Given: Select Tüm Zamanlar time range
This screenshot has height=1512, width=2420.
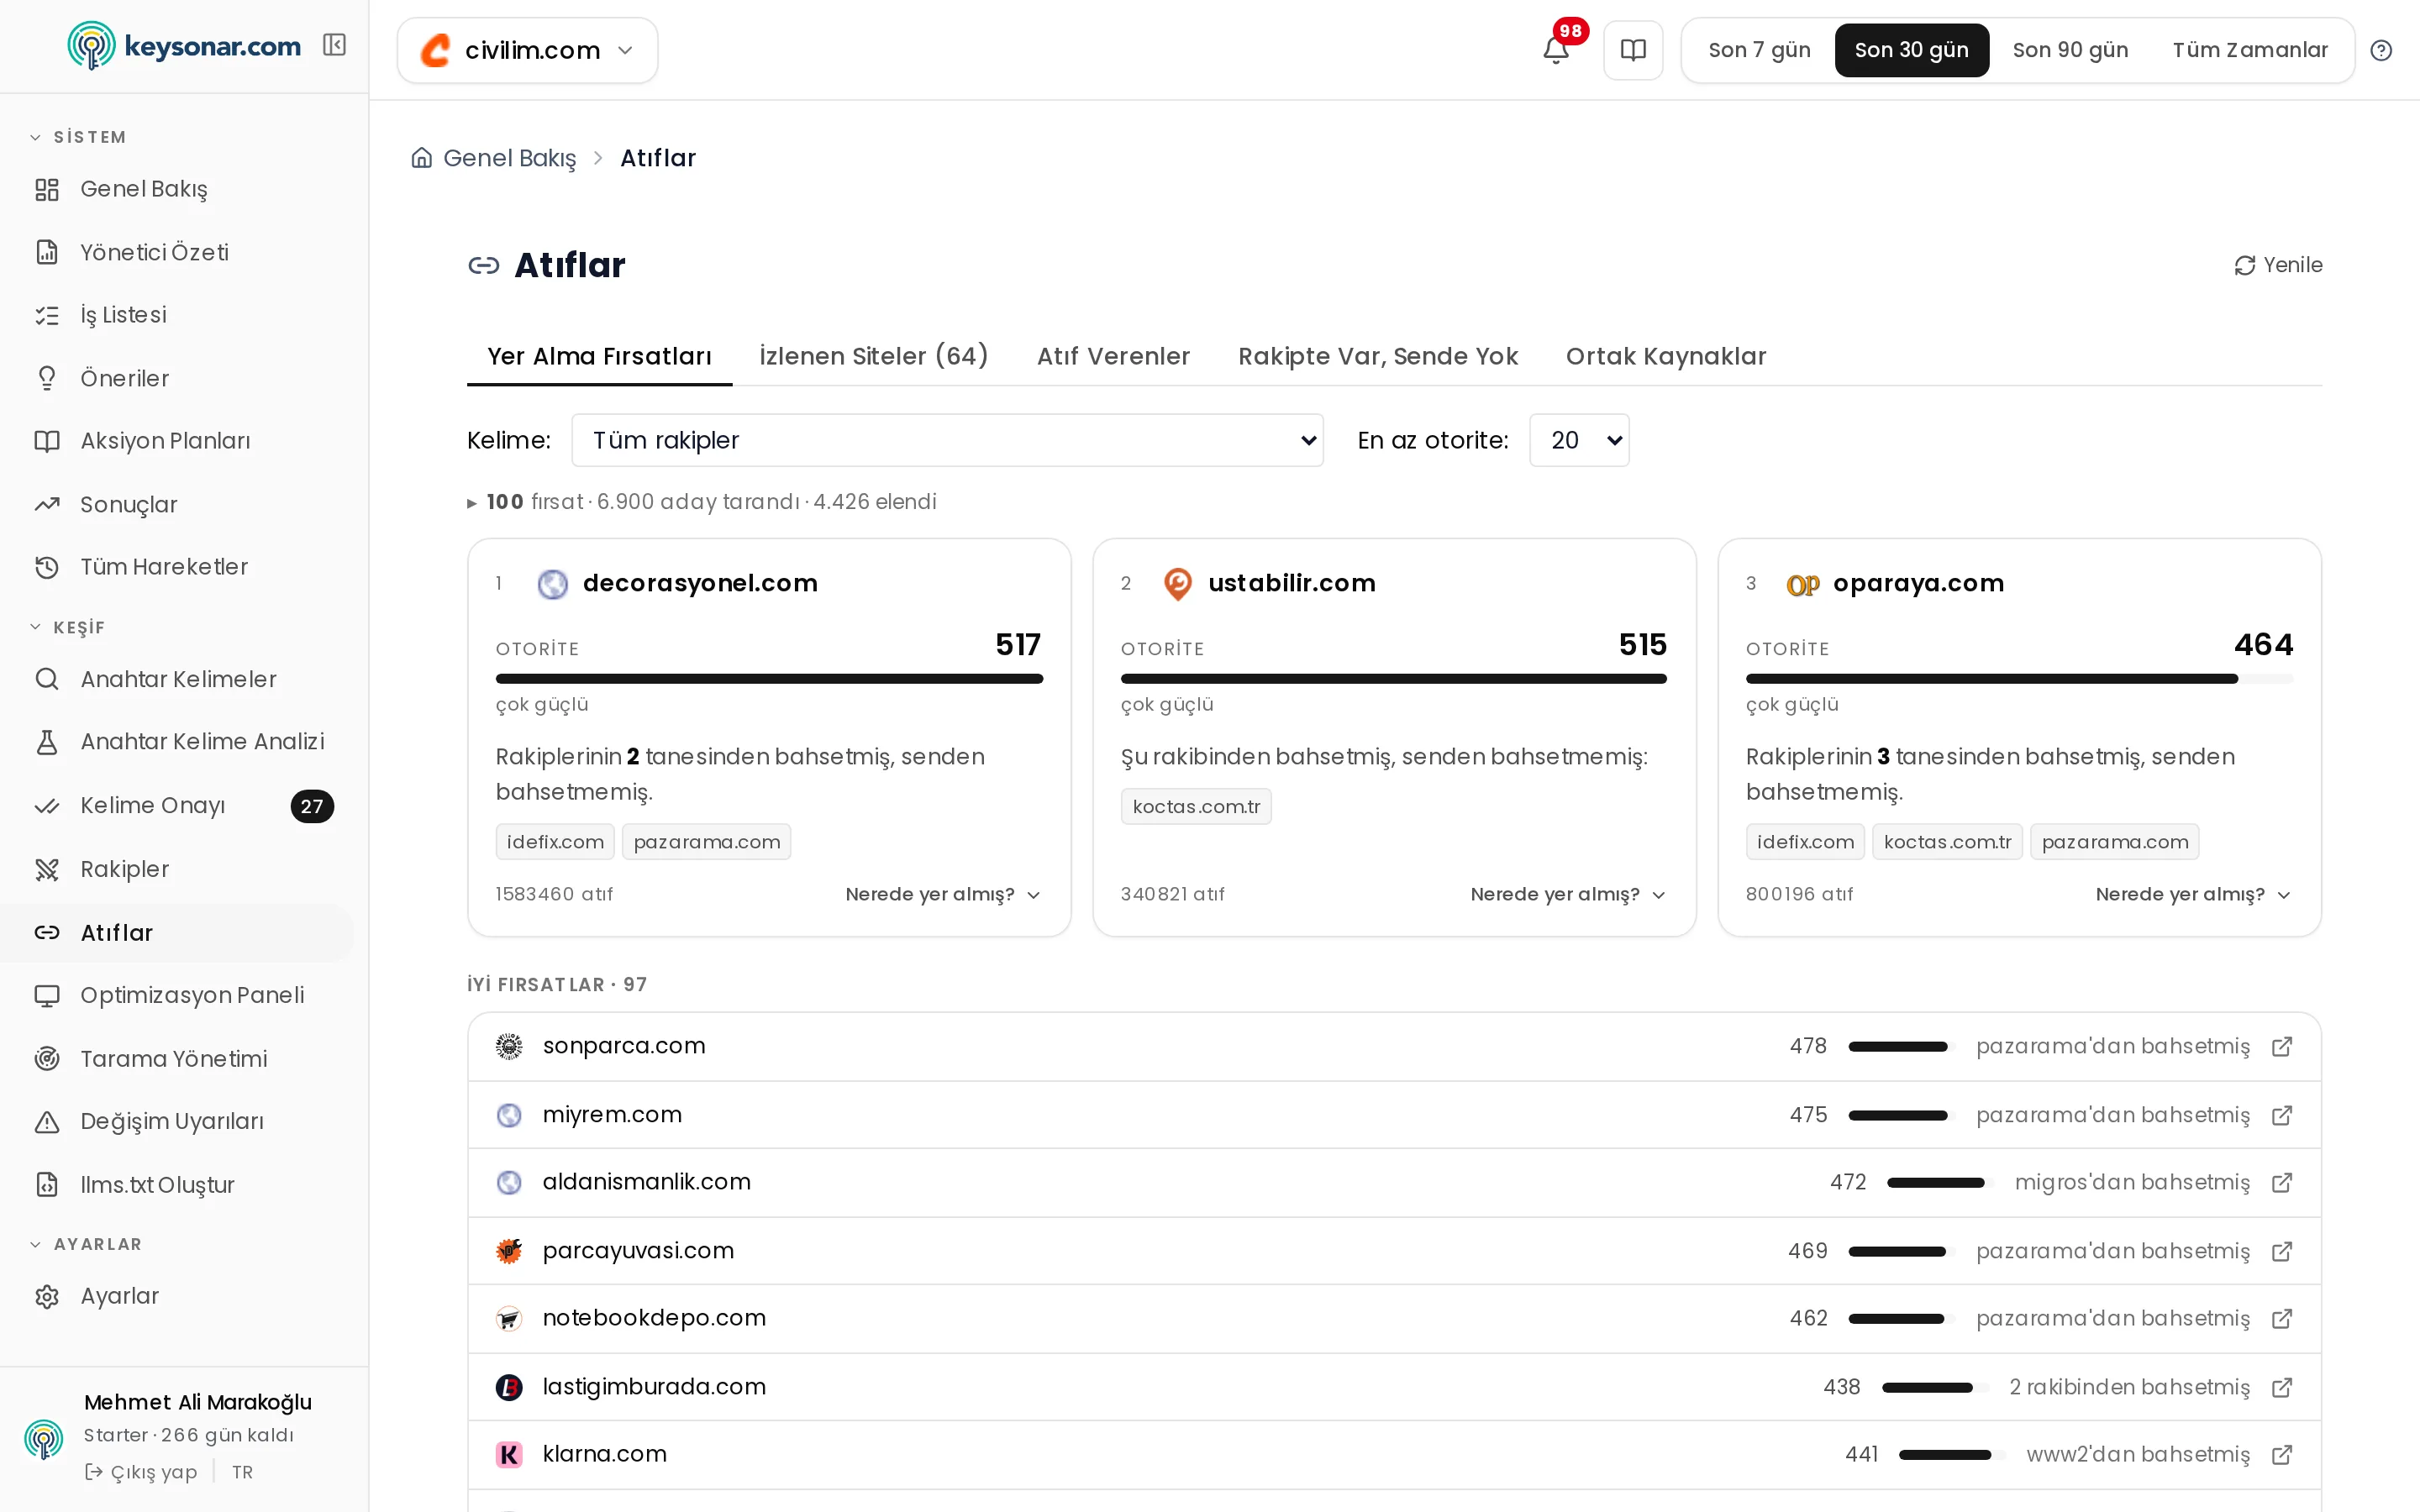Looking at the screenshot, I should (2250, 50).
